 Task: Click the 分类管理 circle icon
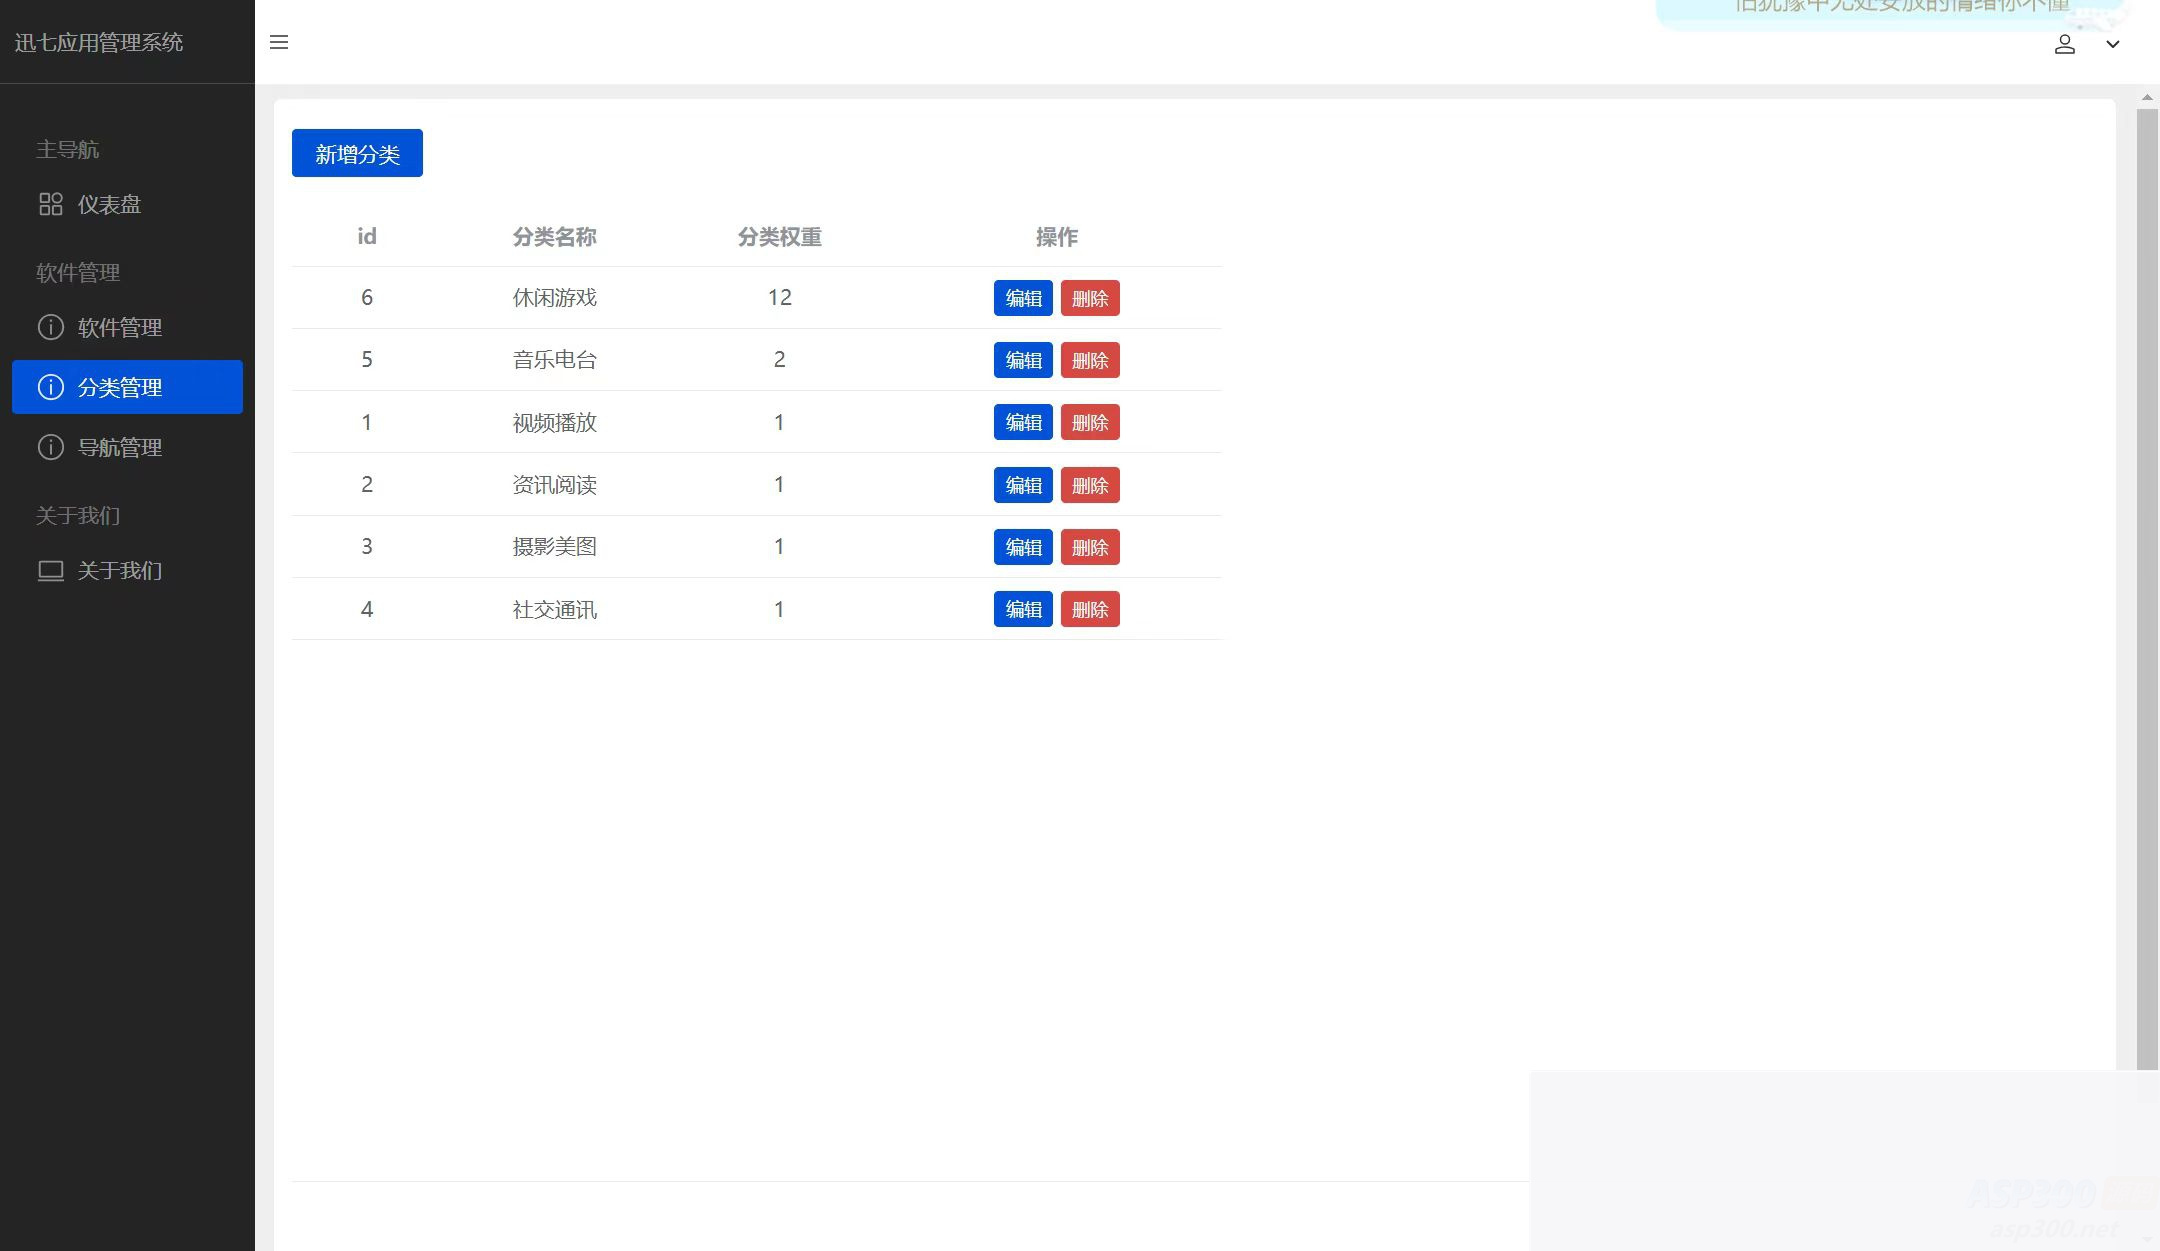(x=51, y=387)
